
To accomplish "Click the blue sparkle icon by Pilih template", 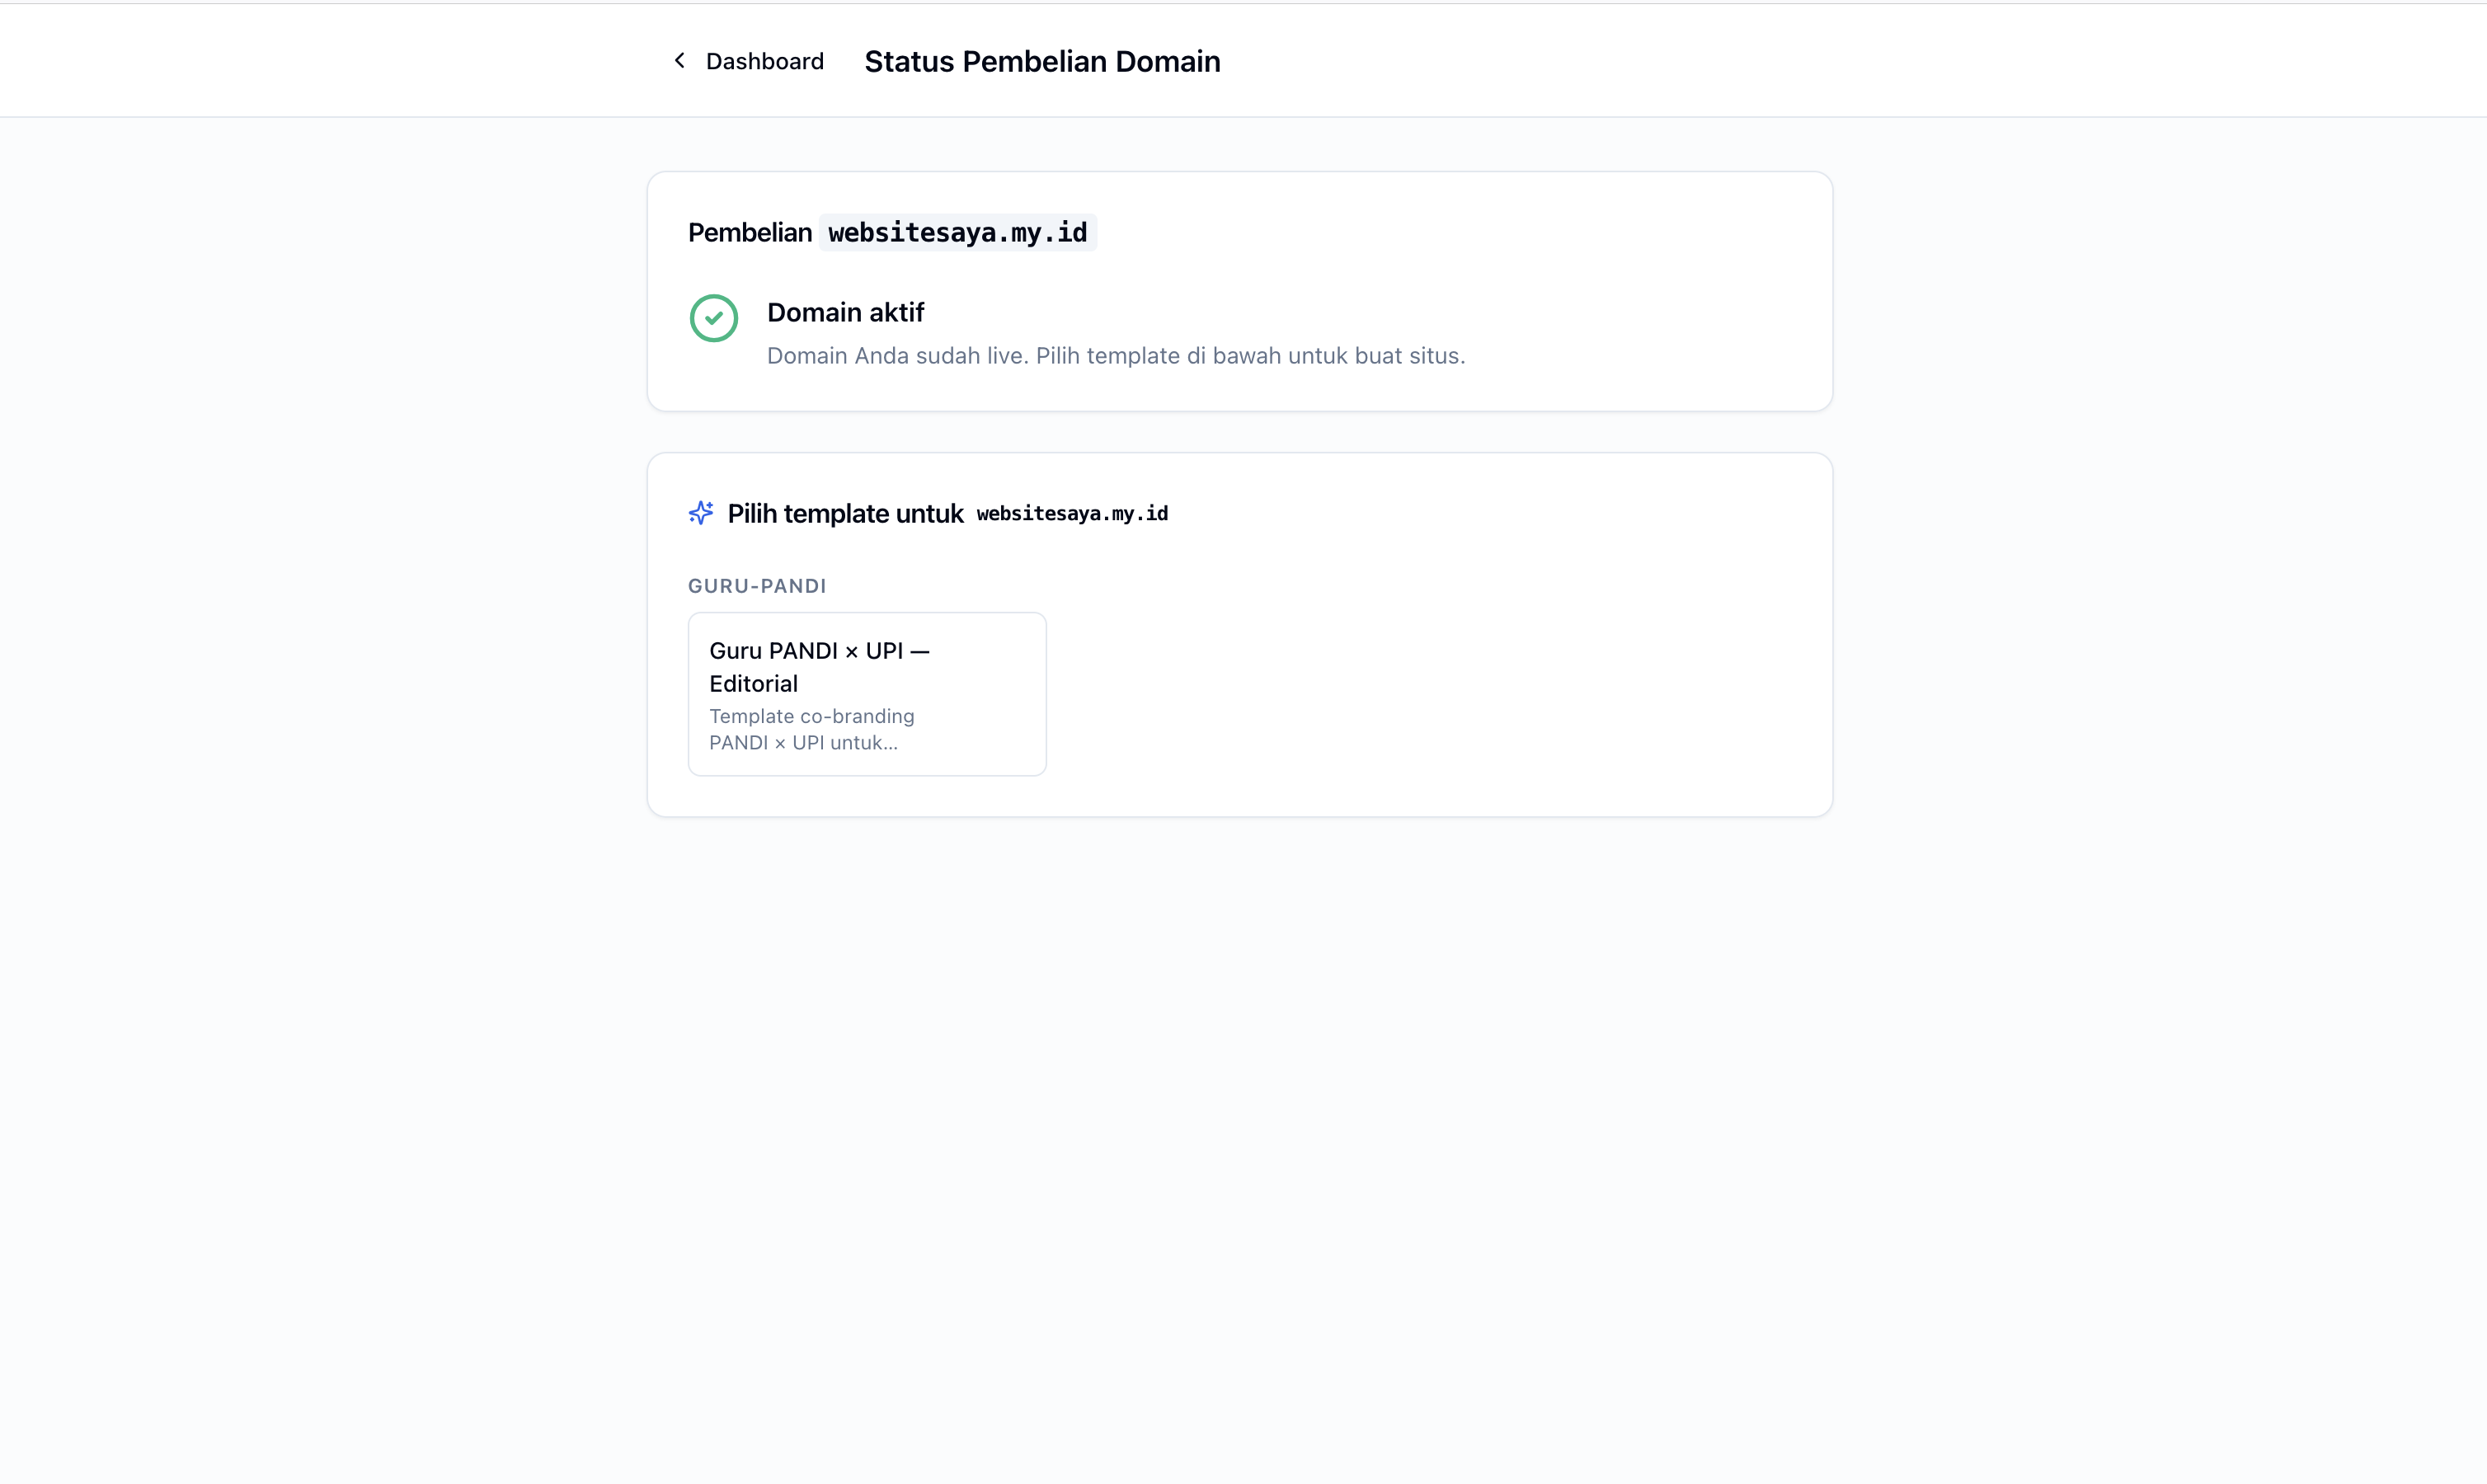I will [x=701, y=513].
